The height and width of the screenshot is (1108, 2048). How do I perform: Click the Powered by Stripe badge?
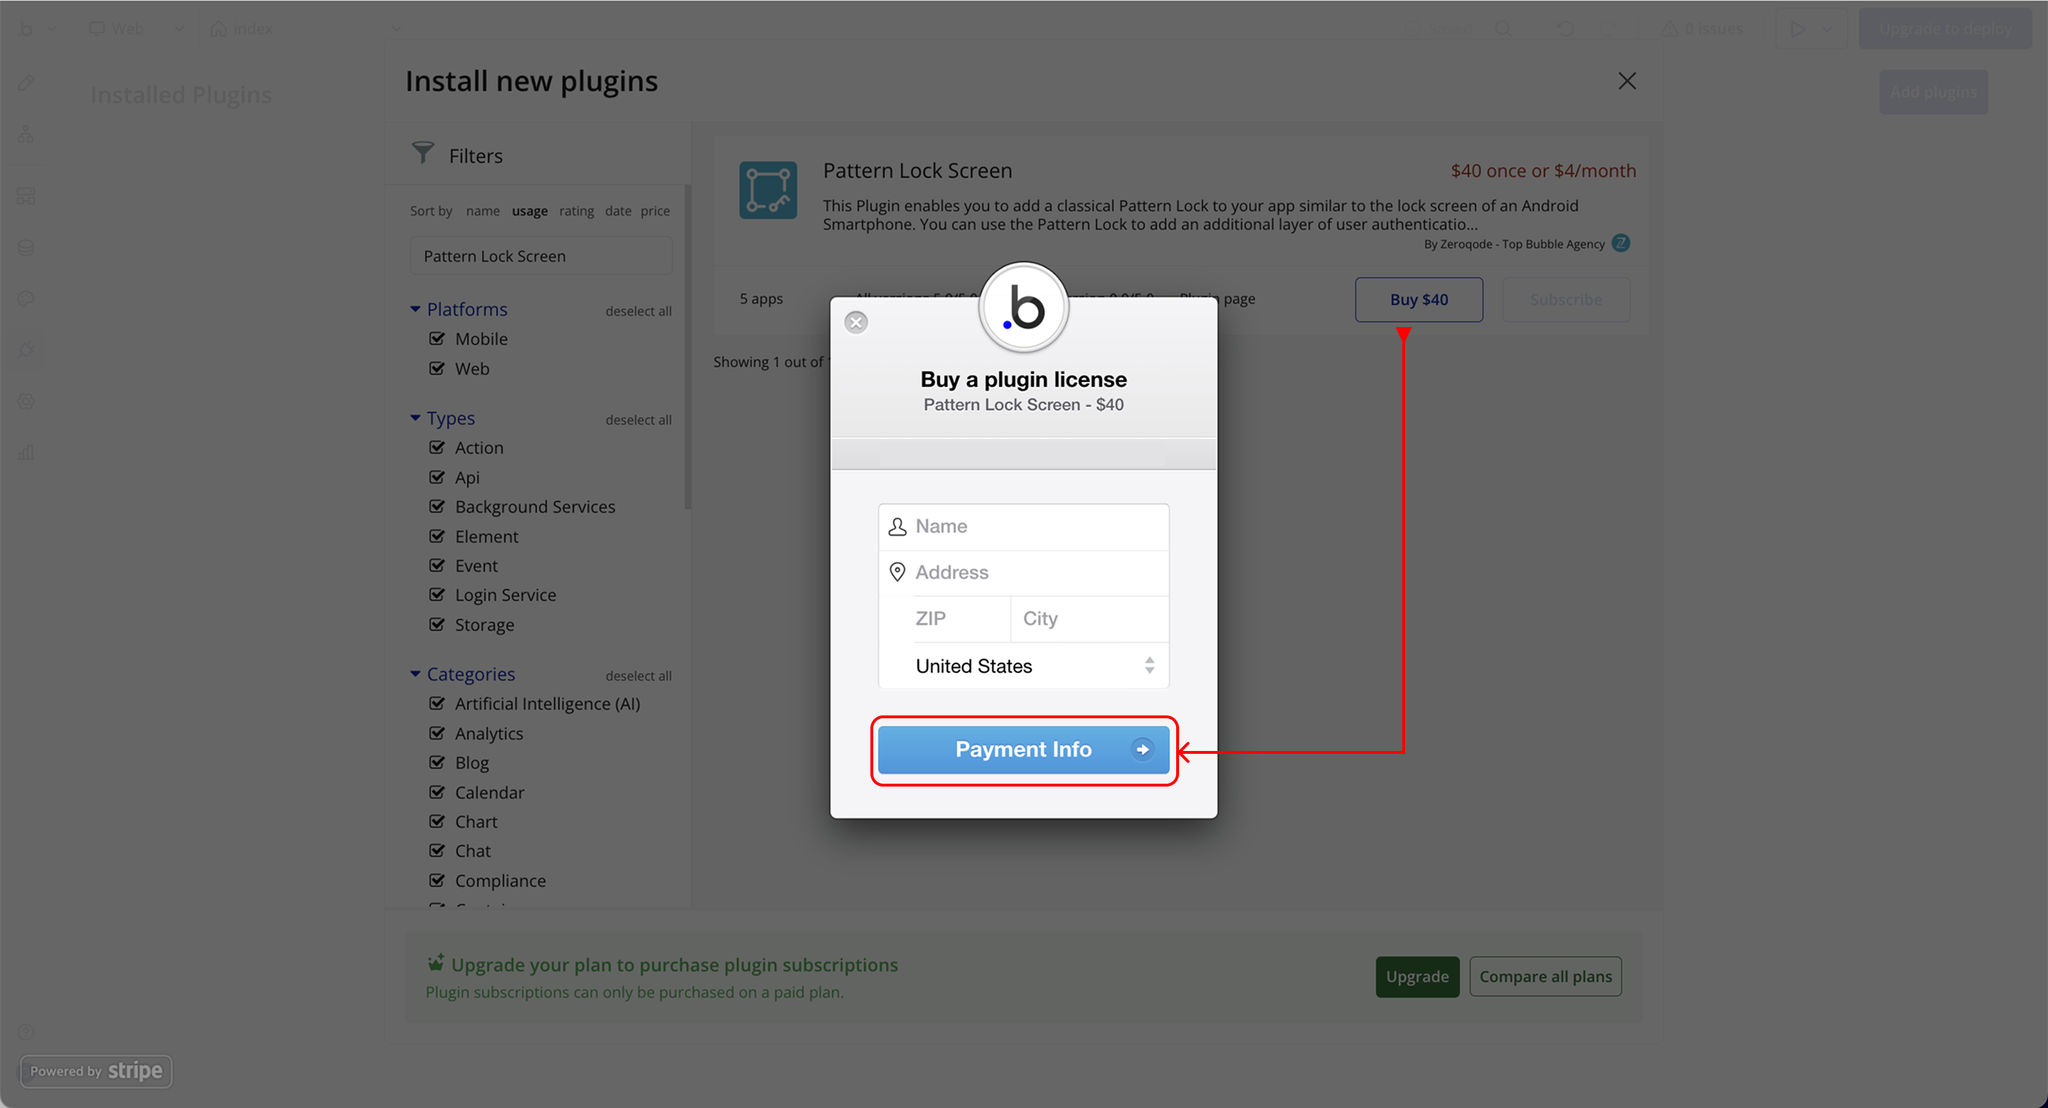pyautogui.click(x=96, y=1071)
